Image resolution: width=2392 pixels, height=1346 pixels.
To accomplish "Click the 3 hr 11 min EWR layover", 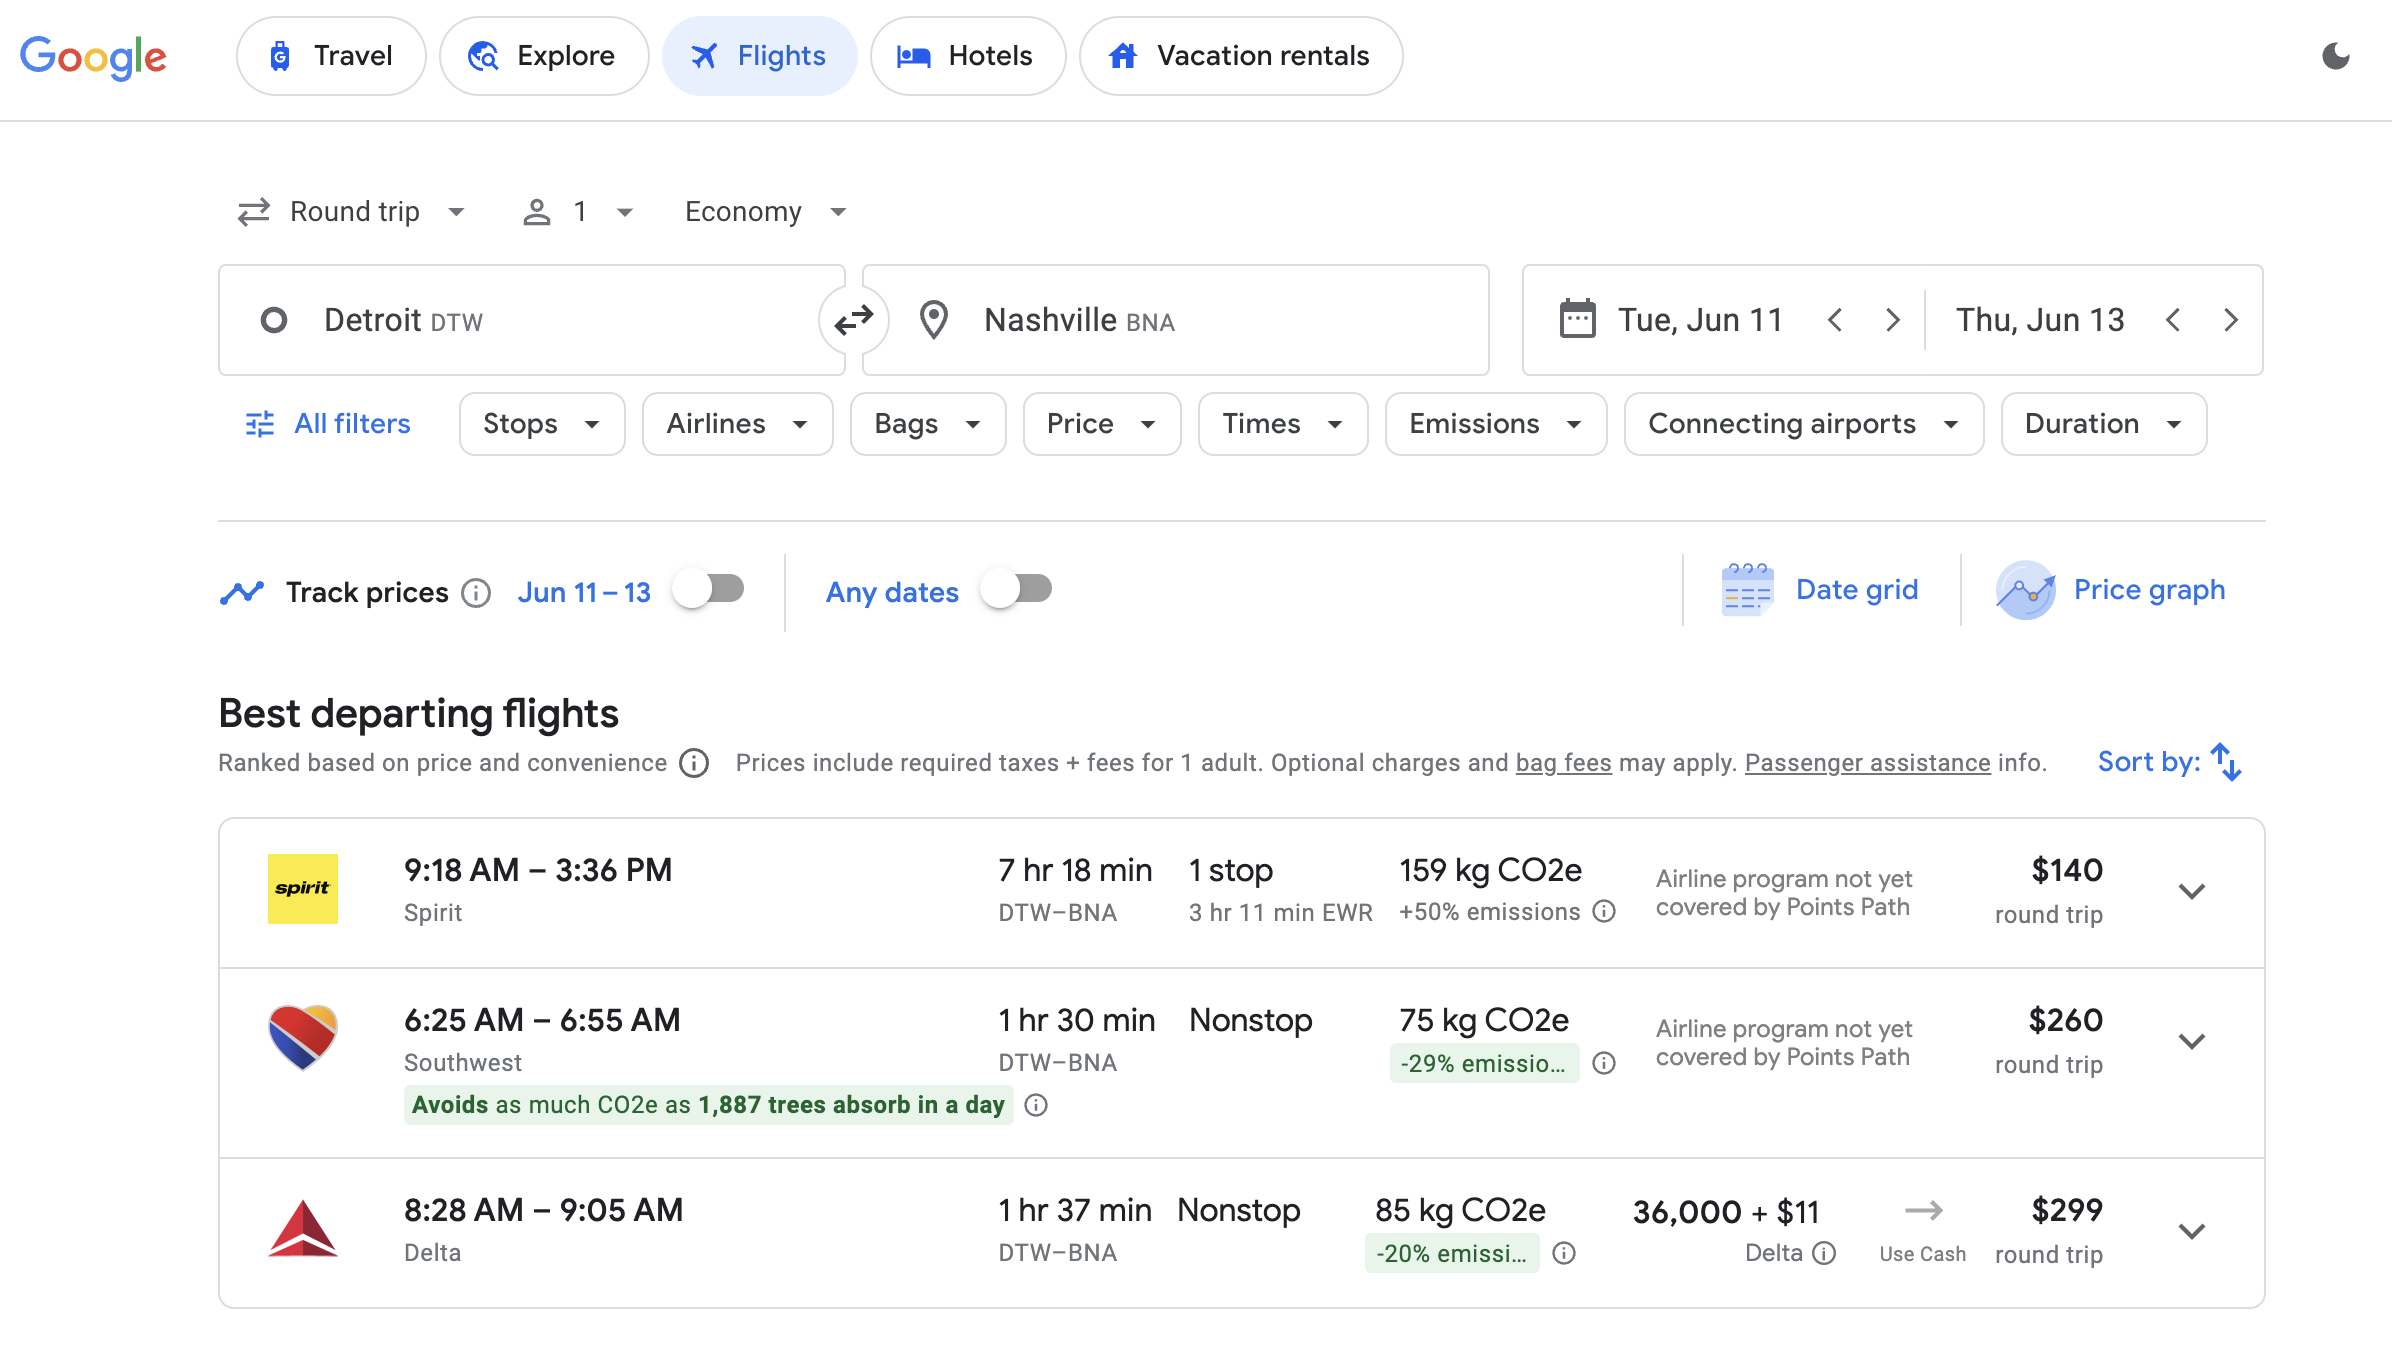I will (1280, 912).
